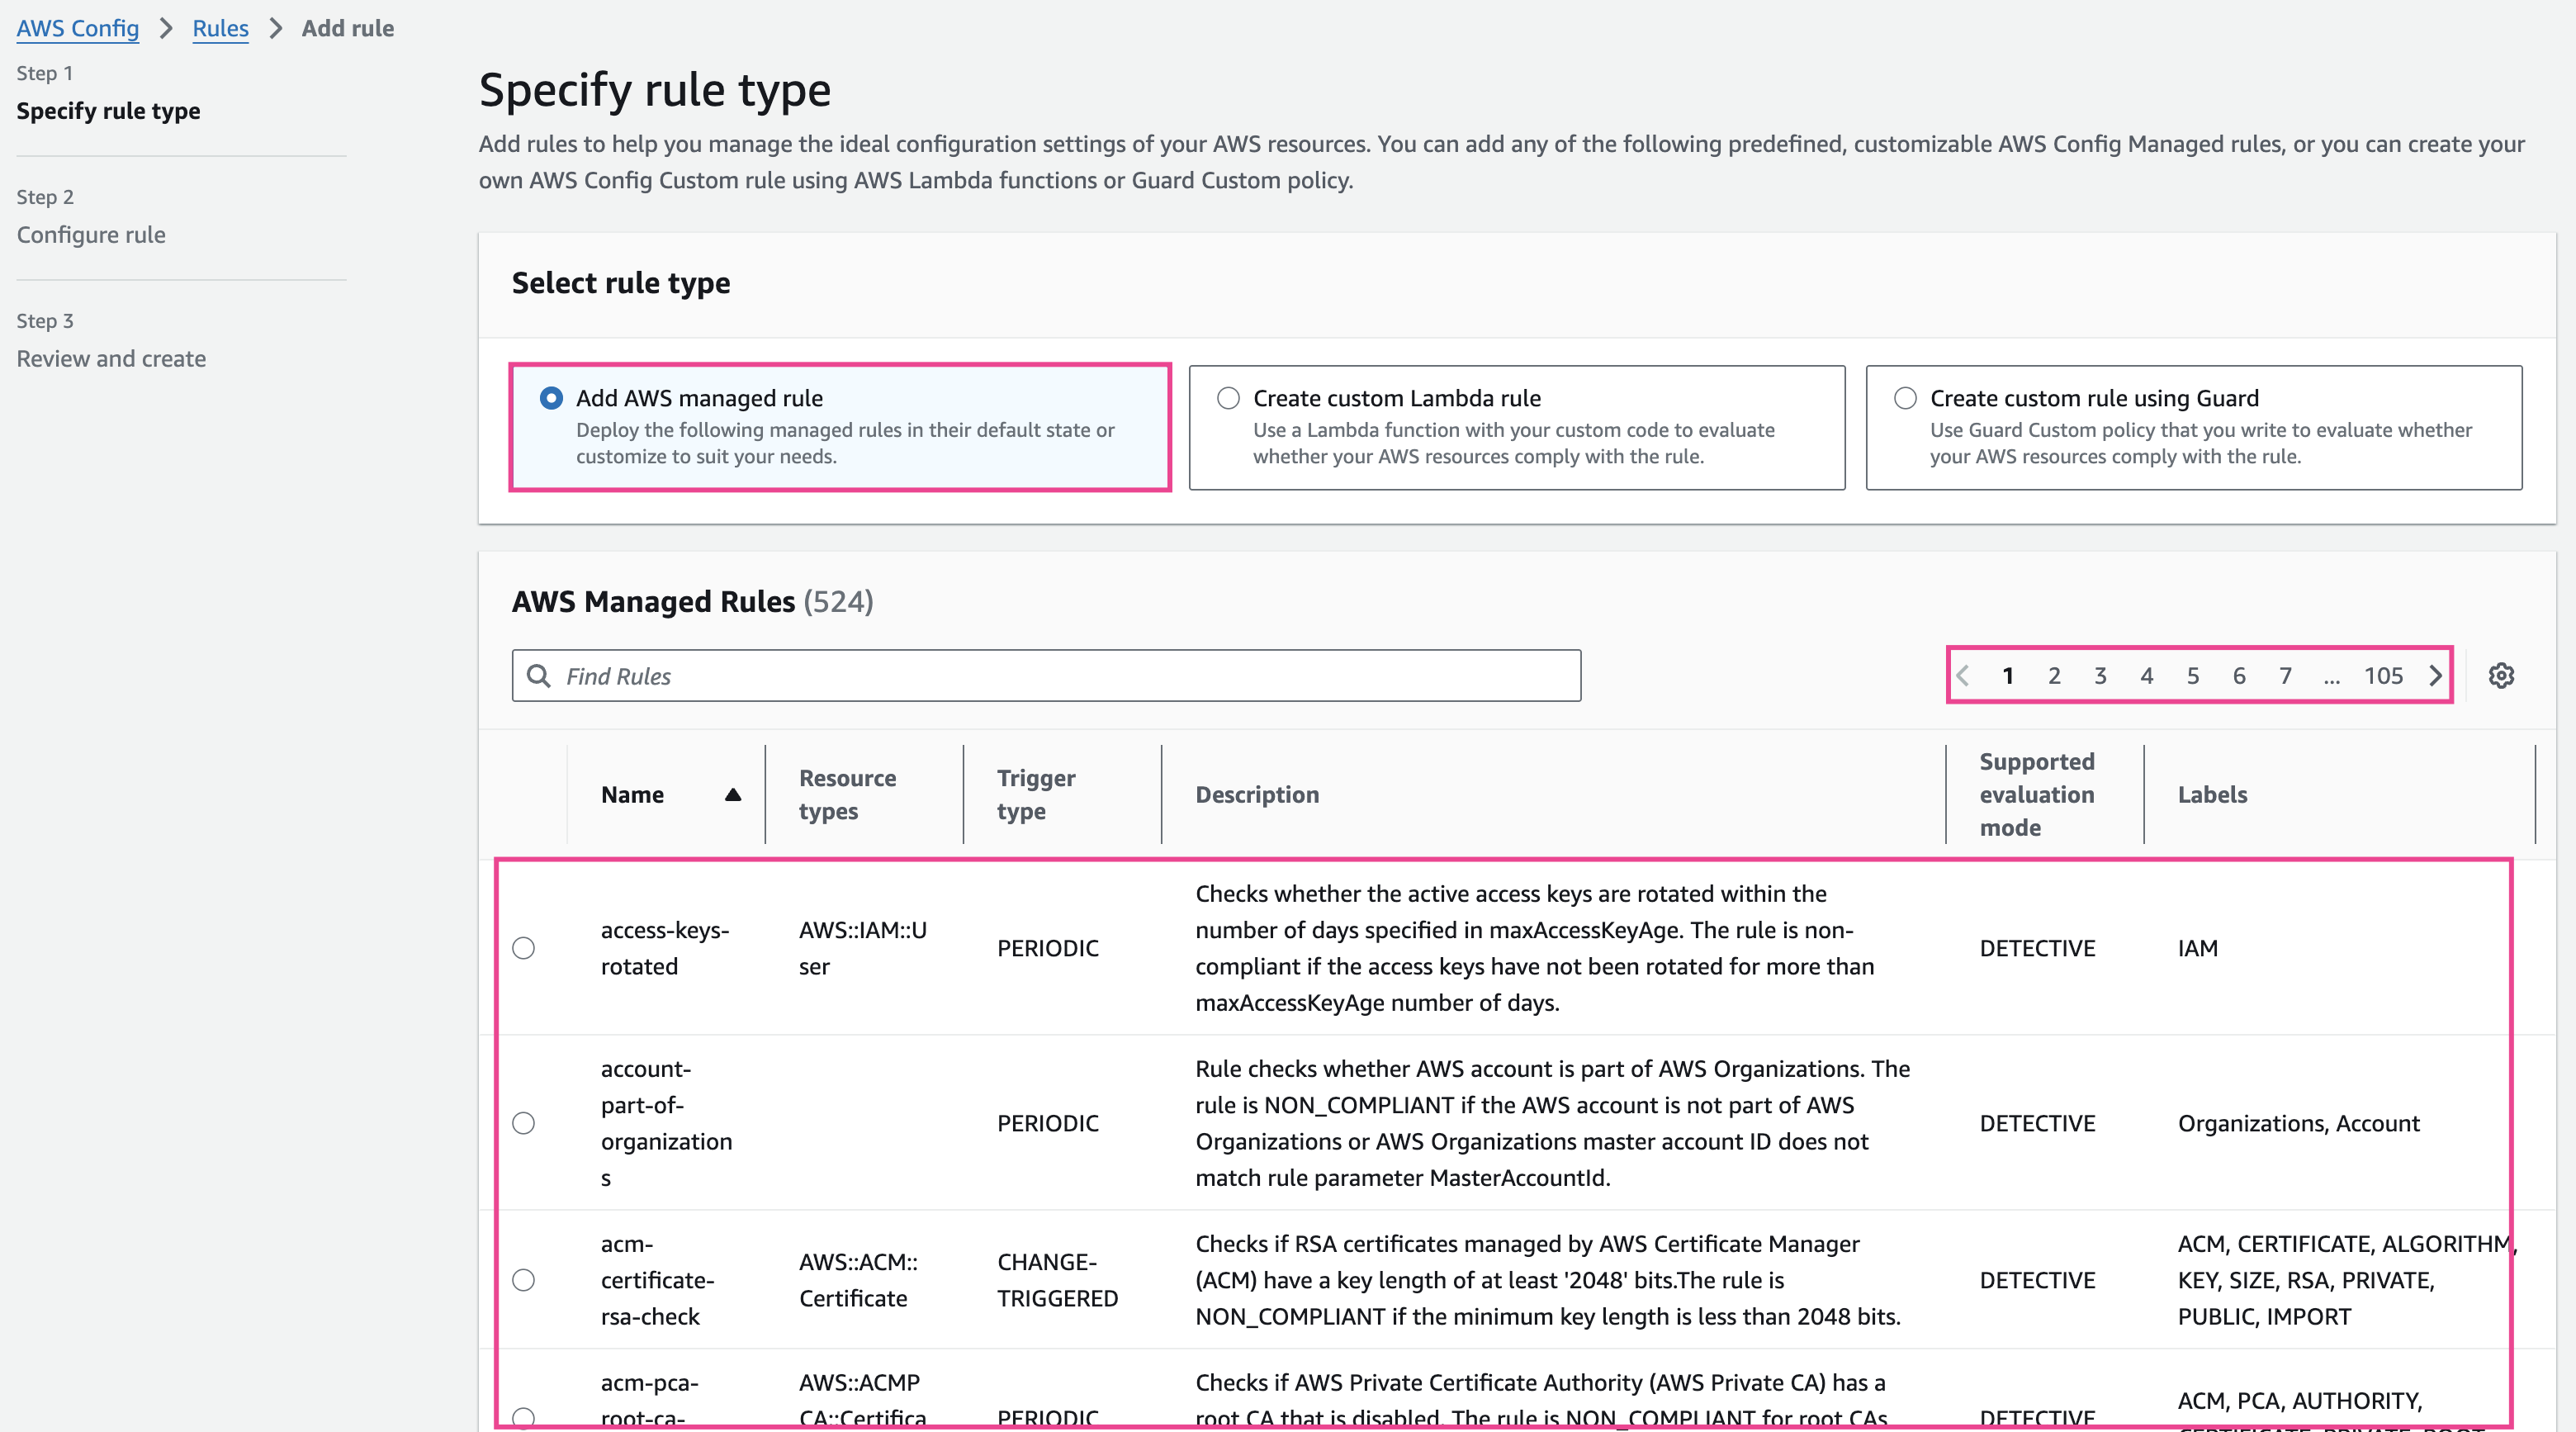Open the table preferences gear icon
2576x1432 pixels.
(2501, 676)
